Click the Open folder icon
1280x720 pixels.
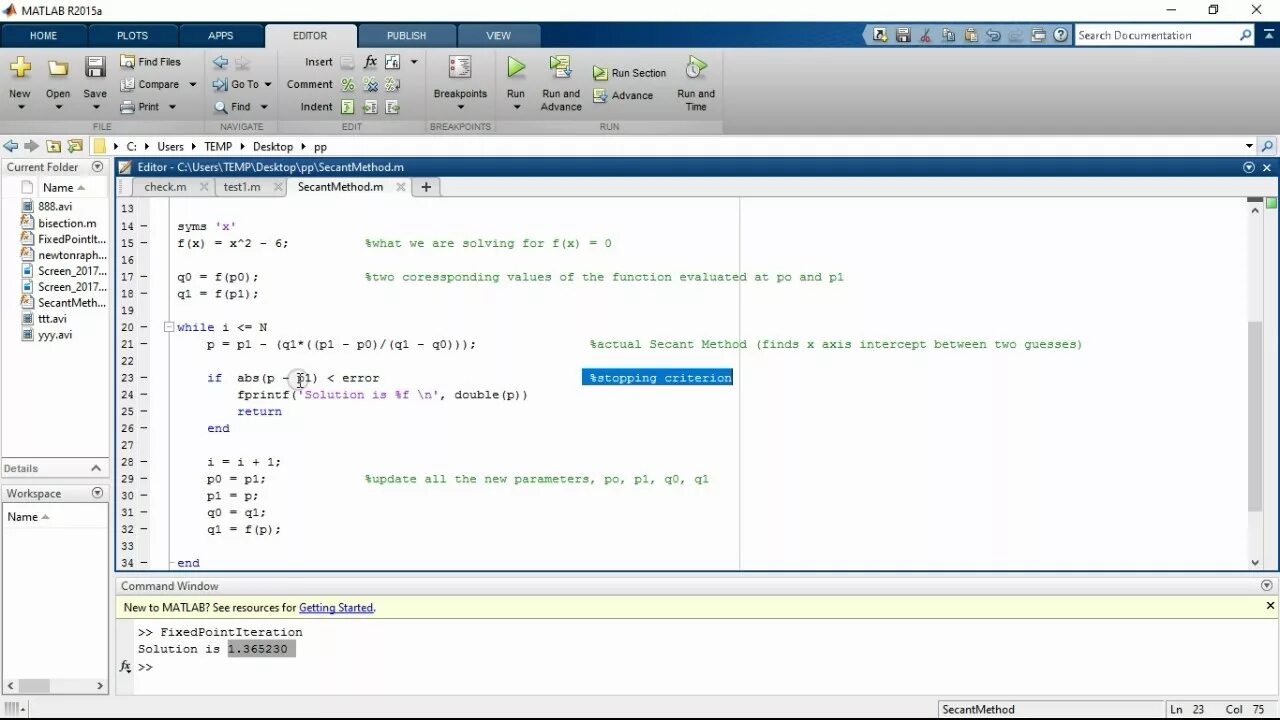(x=58, y=68)
